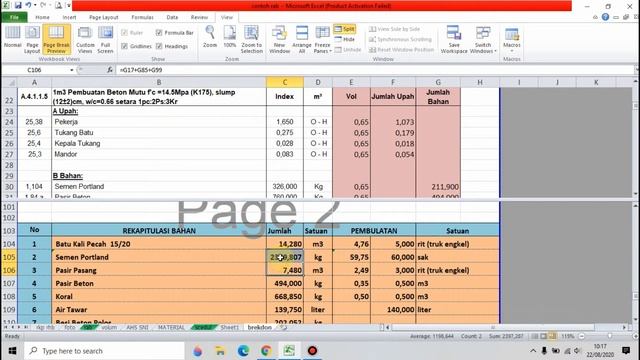The width and height of the screenshot is (640, 360).
Task: Open the Windows Start menu
Action: (x=12, y=351)
